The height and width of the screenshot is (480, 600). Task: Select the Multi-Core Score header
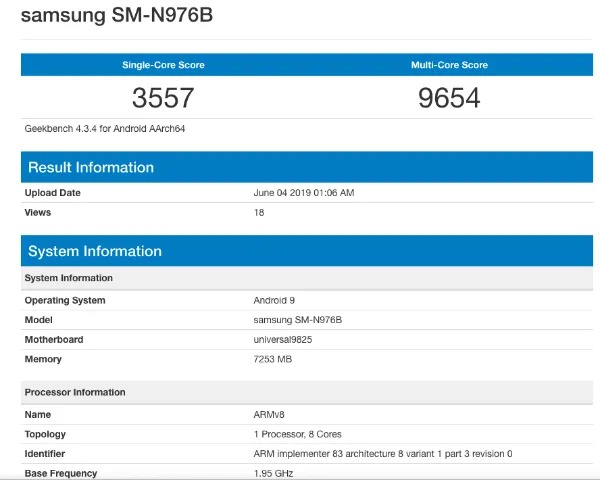(449, 65)
